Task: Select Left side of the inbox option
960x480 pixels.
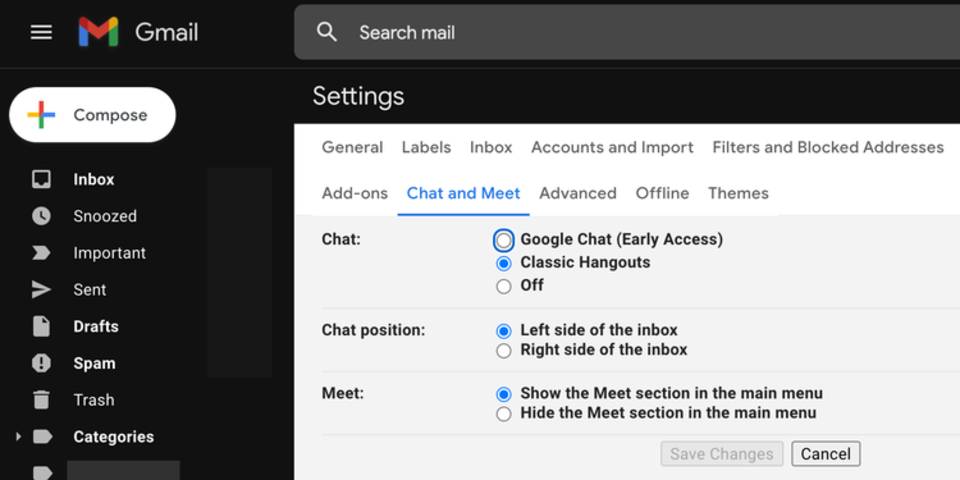Action: [x=503, y=331]
